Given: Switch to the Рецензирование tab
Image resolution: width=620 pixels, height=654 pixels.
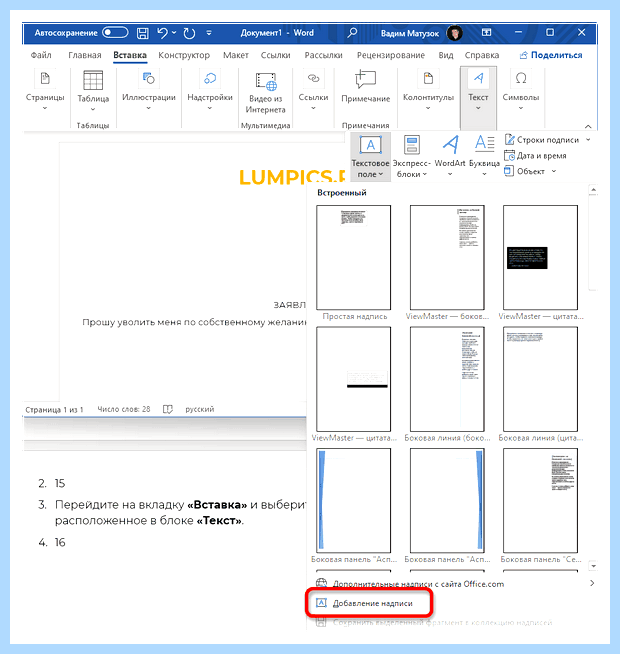Looking at the screenshot, I should click(391, 55).
